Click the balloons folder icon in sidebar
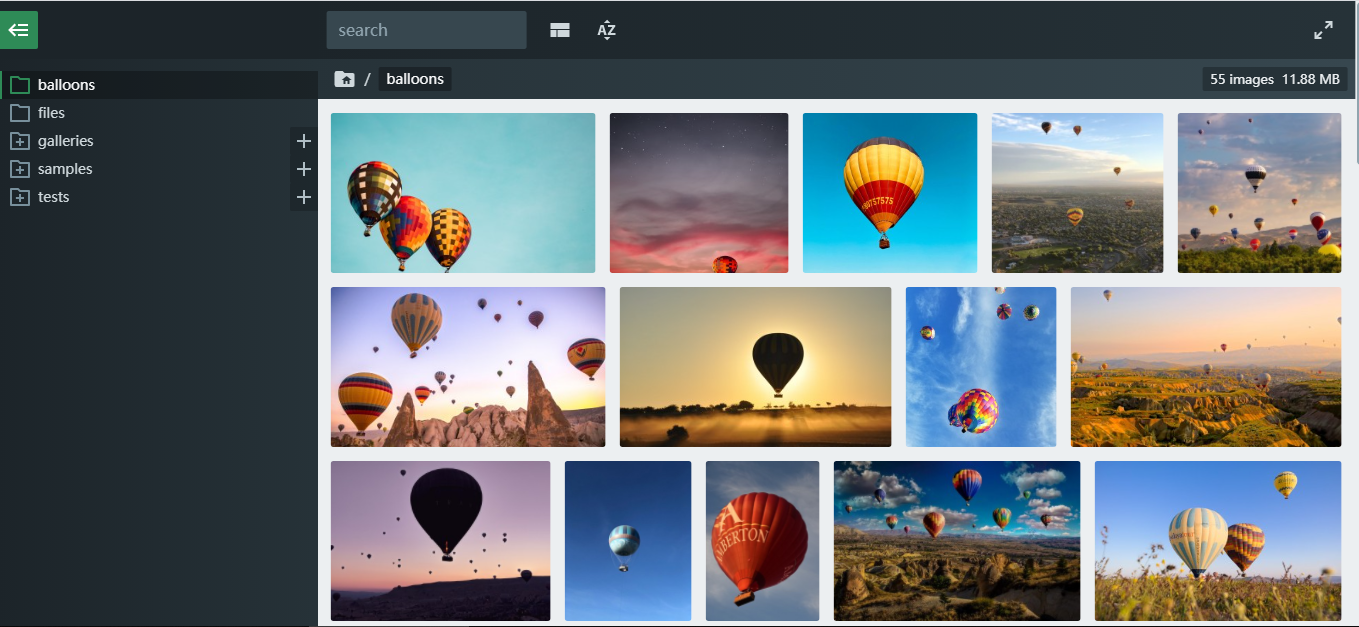This screenshot has height=627, width=1359. 20,85
